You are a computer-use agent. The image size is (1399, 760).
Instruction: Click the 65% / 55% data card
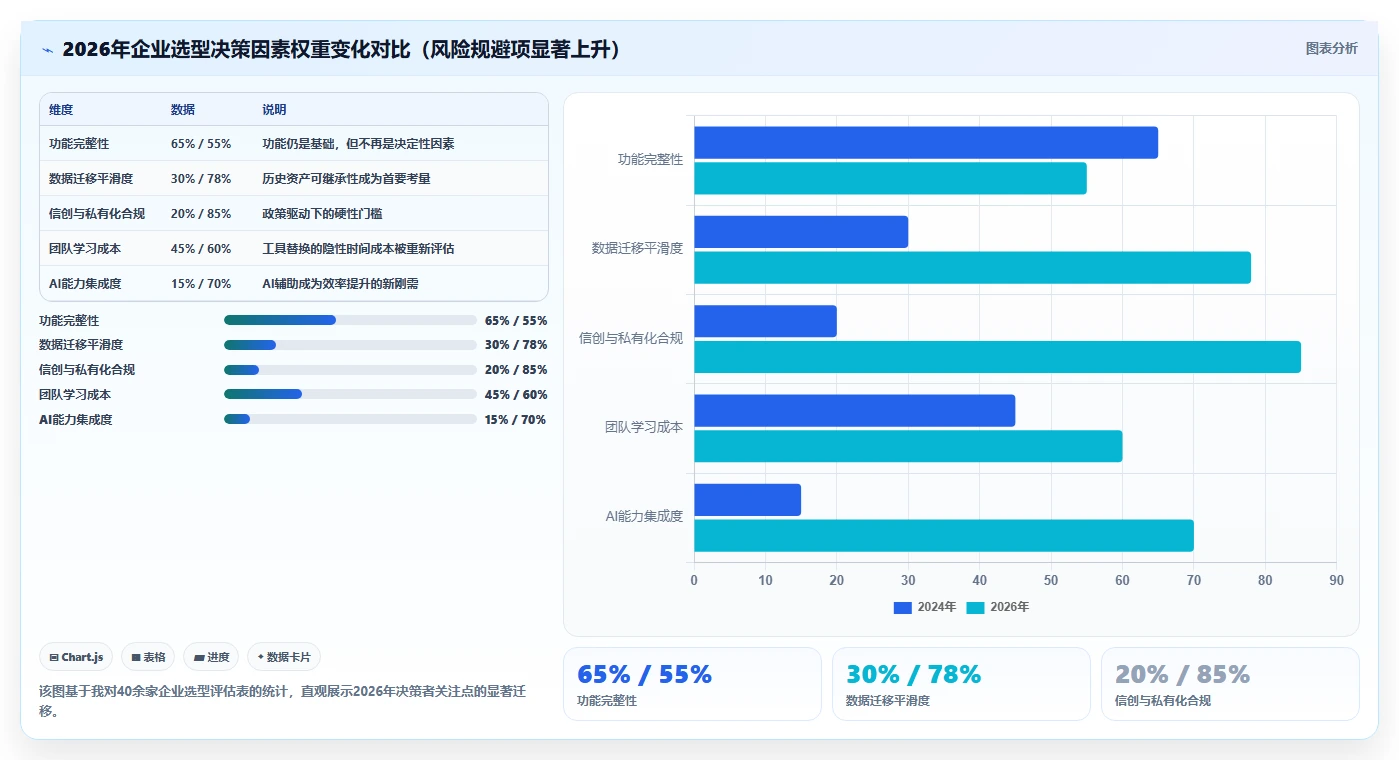click(692, 684)
